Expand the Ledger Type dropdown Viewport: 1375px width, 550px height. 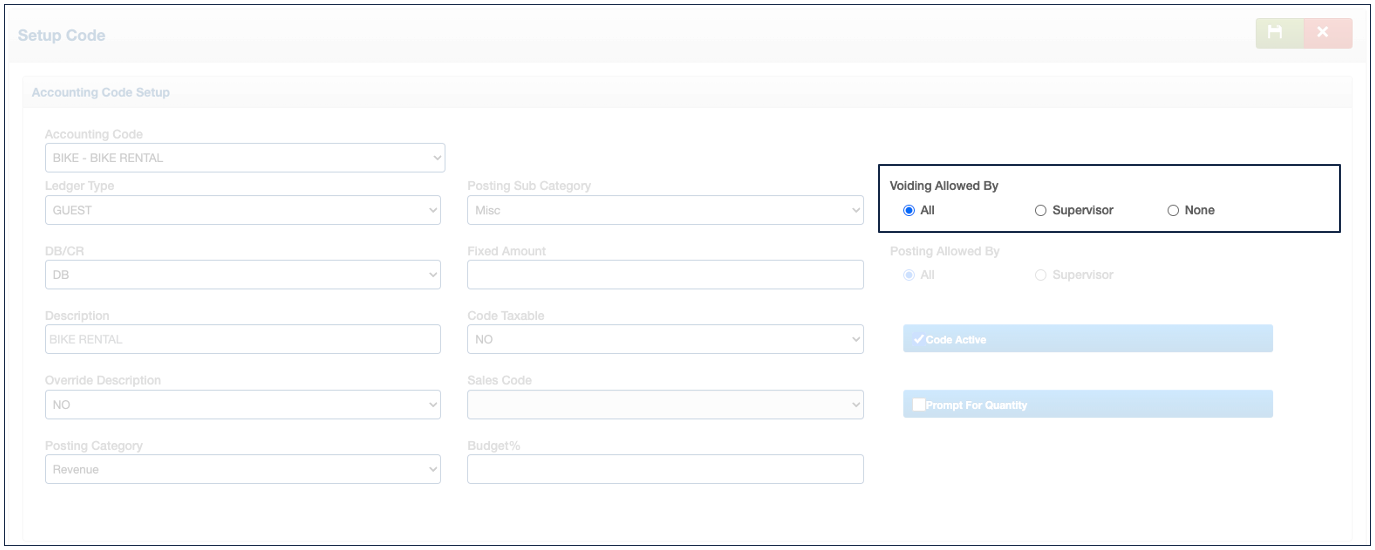click(242, 210)
